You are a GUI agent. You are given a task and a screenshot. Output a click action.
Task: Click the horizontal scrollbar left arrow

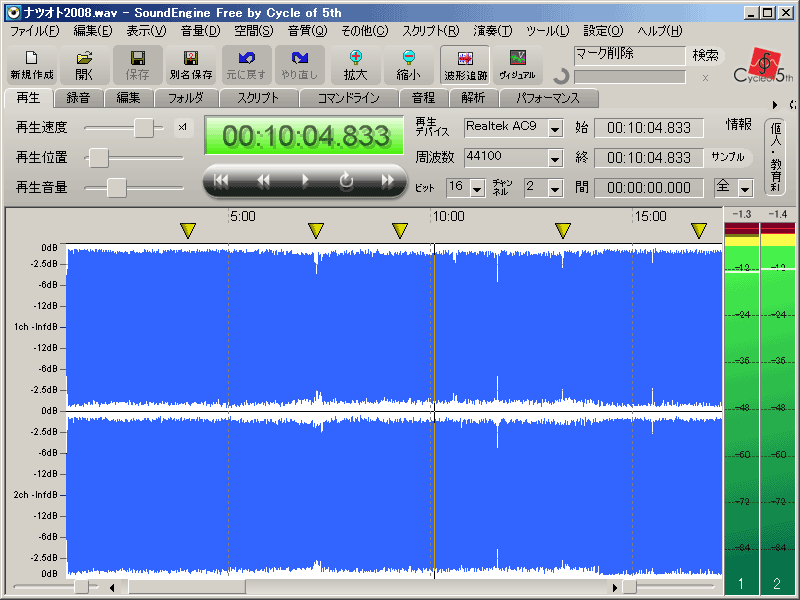(112, 588)
